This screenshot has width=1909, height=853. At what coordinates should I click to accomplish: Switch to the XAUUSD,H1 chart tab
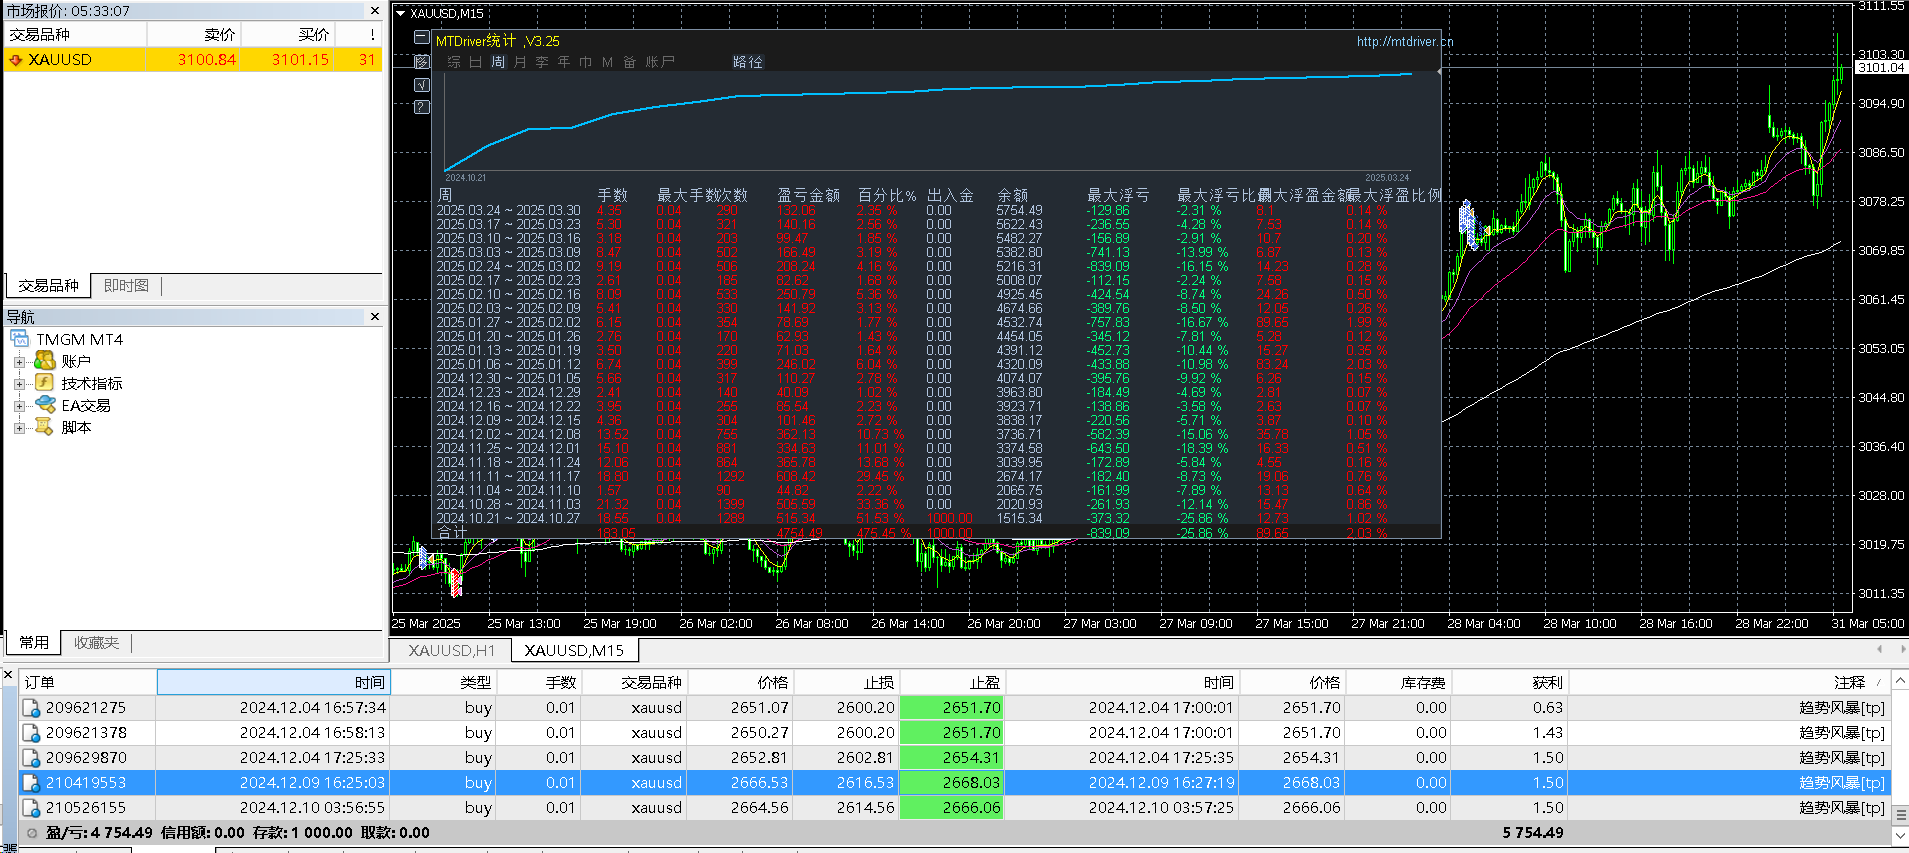pos(452,650)
